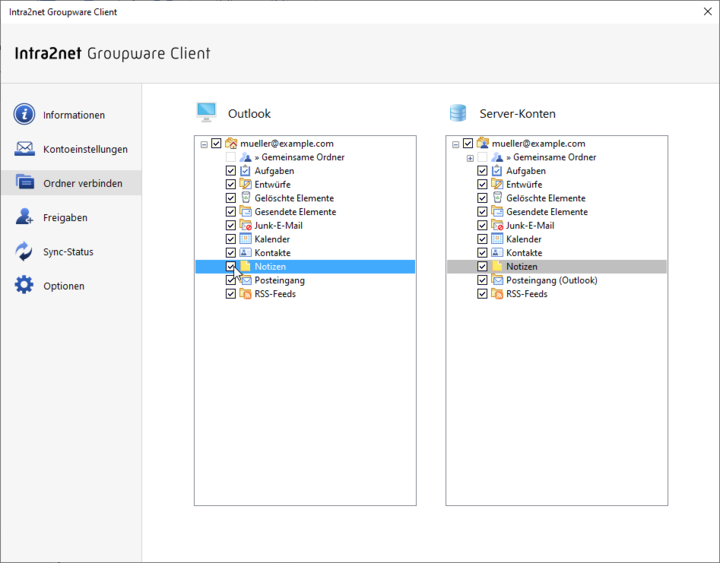This screenshot has height=563, width=720.
Task: Select Gesendete Elemente folder in Outlook tree
Action: [295, 212]
